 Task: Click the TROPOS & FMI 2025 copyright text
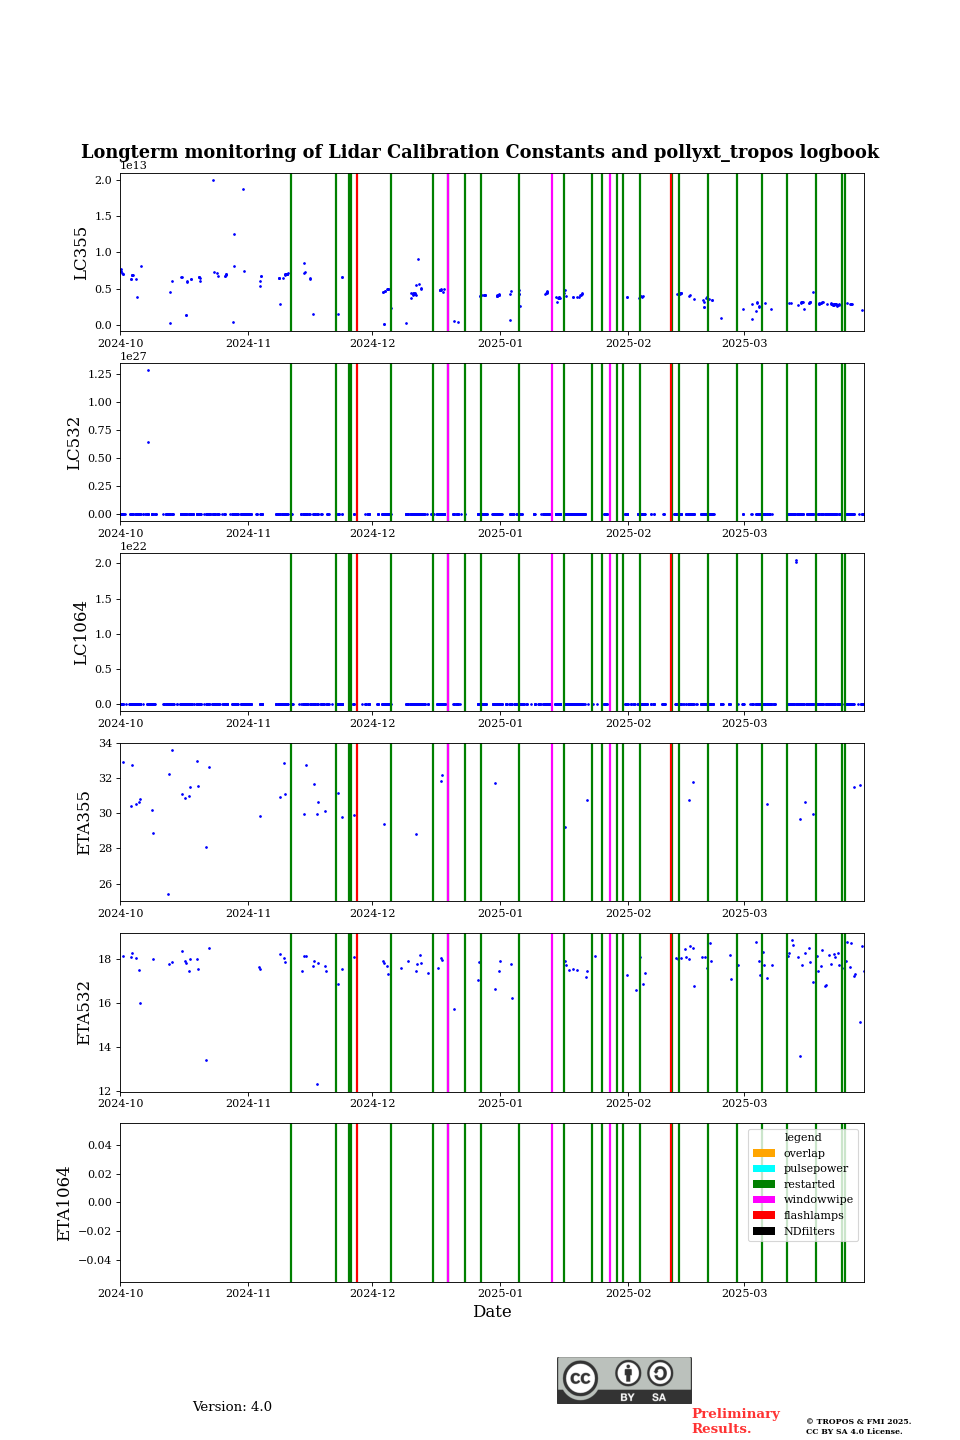(859, 1421)
